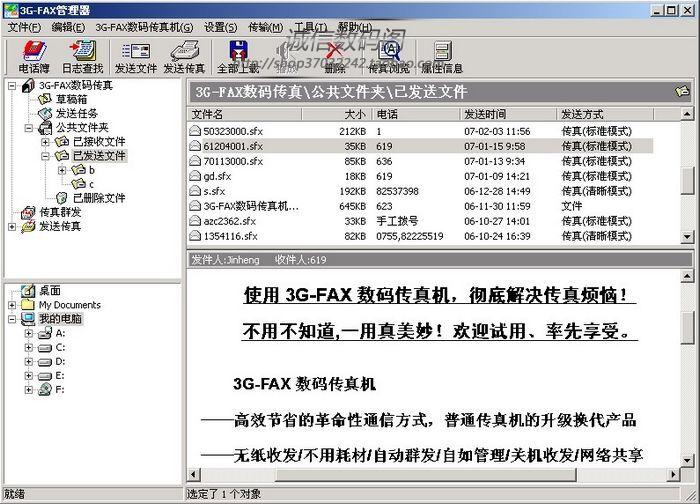Open the 帮助(H) menu
The image size is (700, 504).
[354, 28]
